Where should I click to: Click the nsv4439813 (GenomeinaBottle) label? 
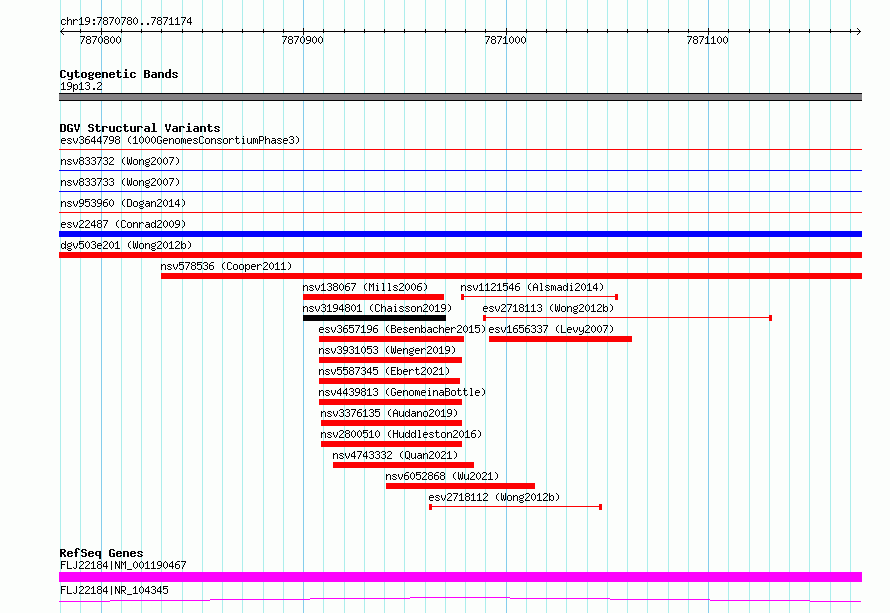pyautogui.click(x=402, y=392)
